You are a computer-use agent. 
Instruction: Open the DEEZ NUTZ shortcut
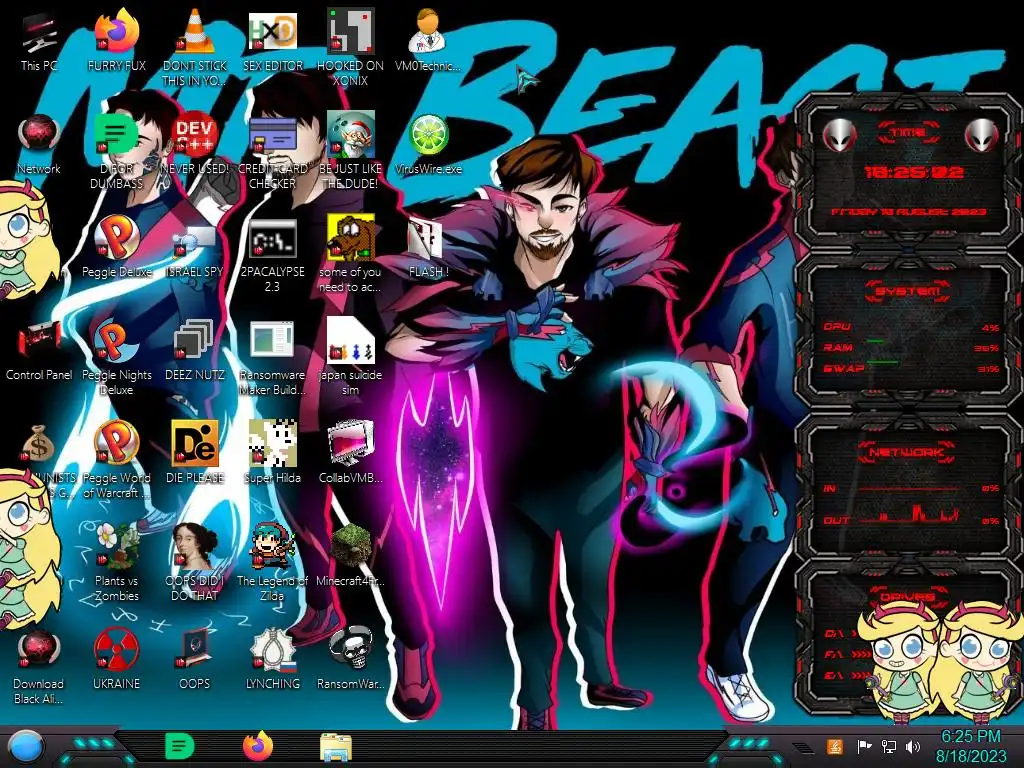tap(195, 351)
